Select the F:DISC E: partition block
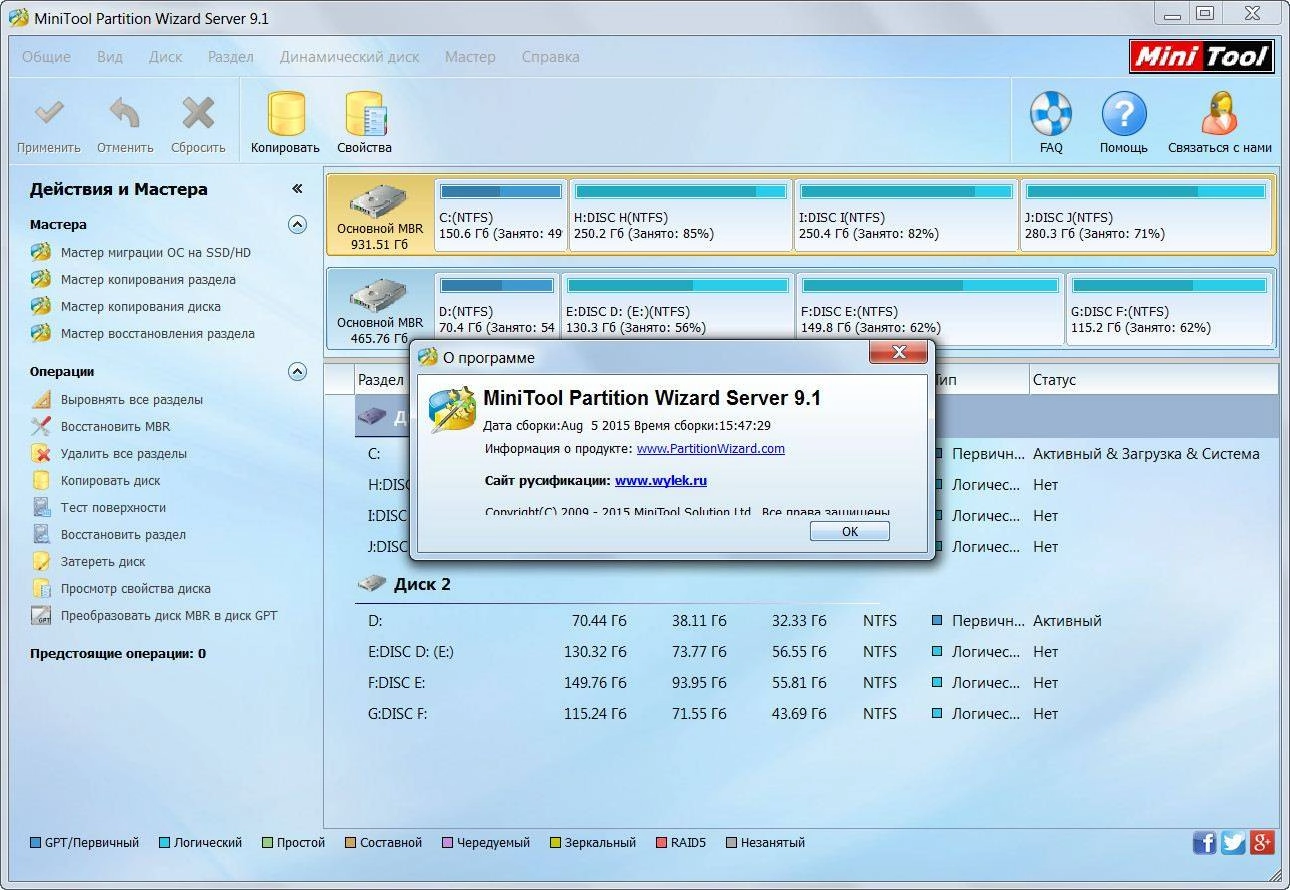The image size is (1290, 890). tap(931, 309)
